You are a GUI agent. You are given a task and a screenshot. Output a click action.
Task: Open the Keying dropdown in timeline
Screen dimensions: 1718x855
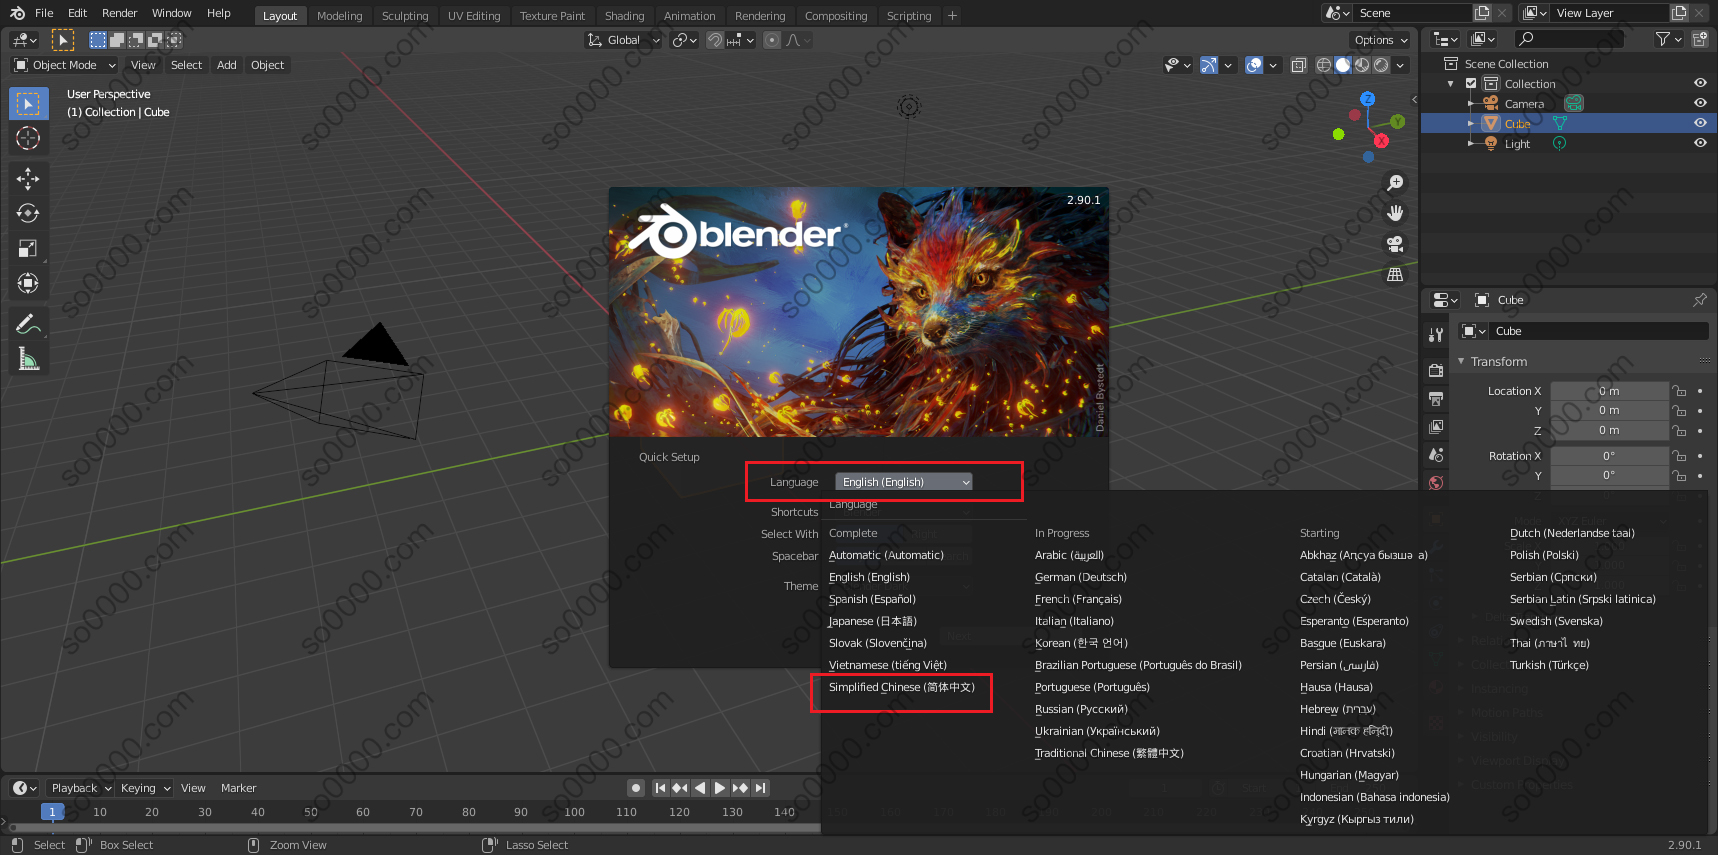click(145, 788)
